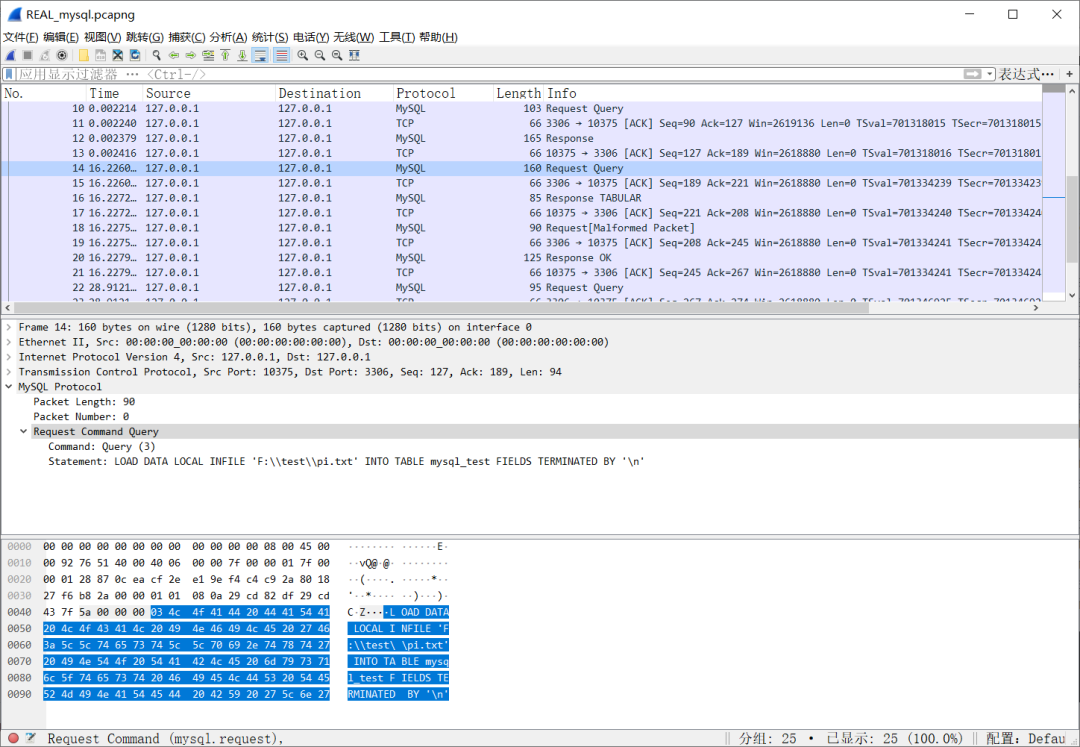Go forward to the next packet with the right arrow
The width and height of the screenshot is (1080, 747).
(x=191, y=55)
